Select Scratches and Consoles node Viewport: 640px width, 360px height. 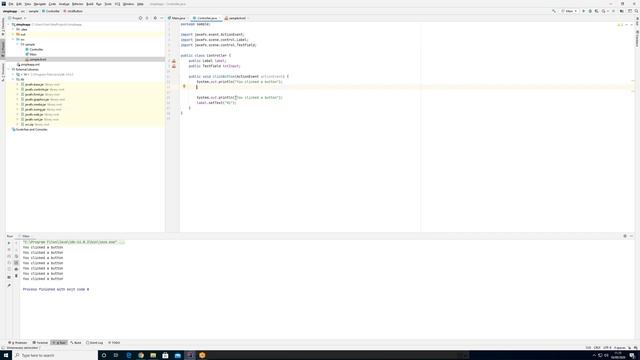tap(29, 129)
